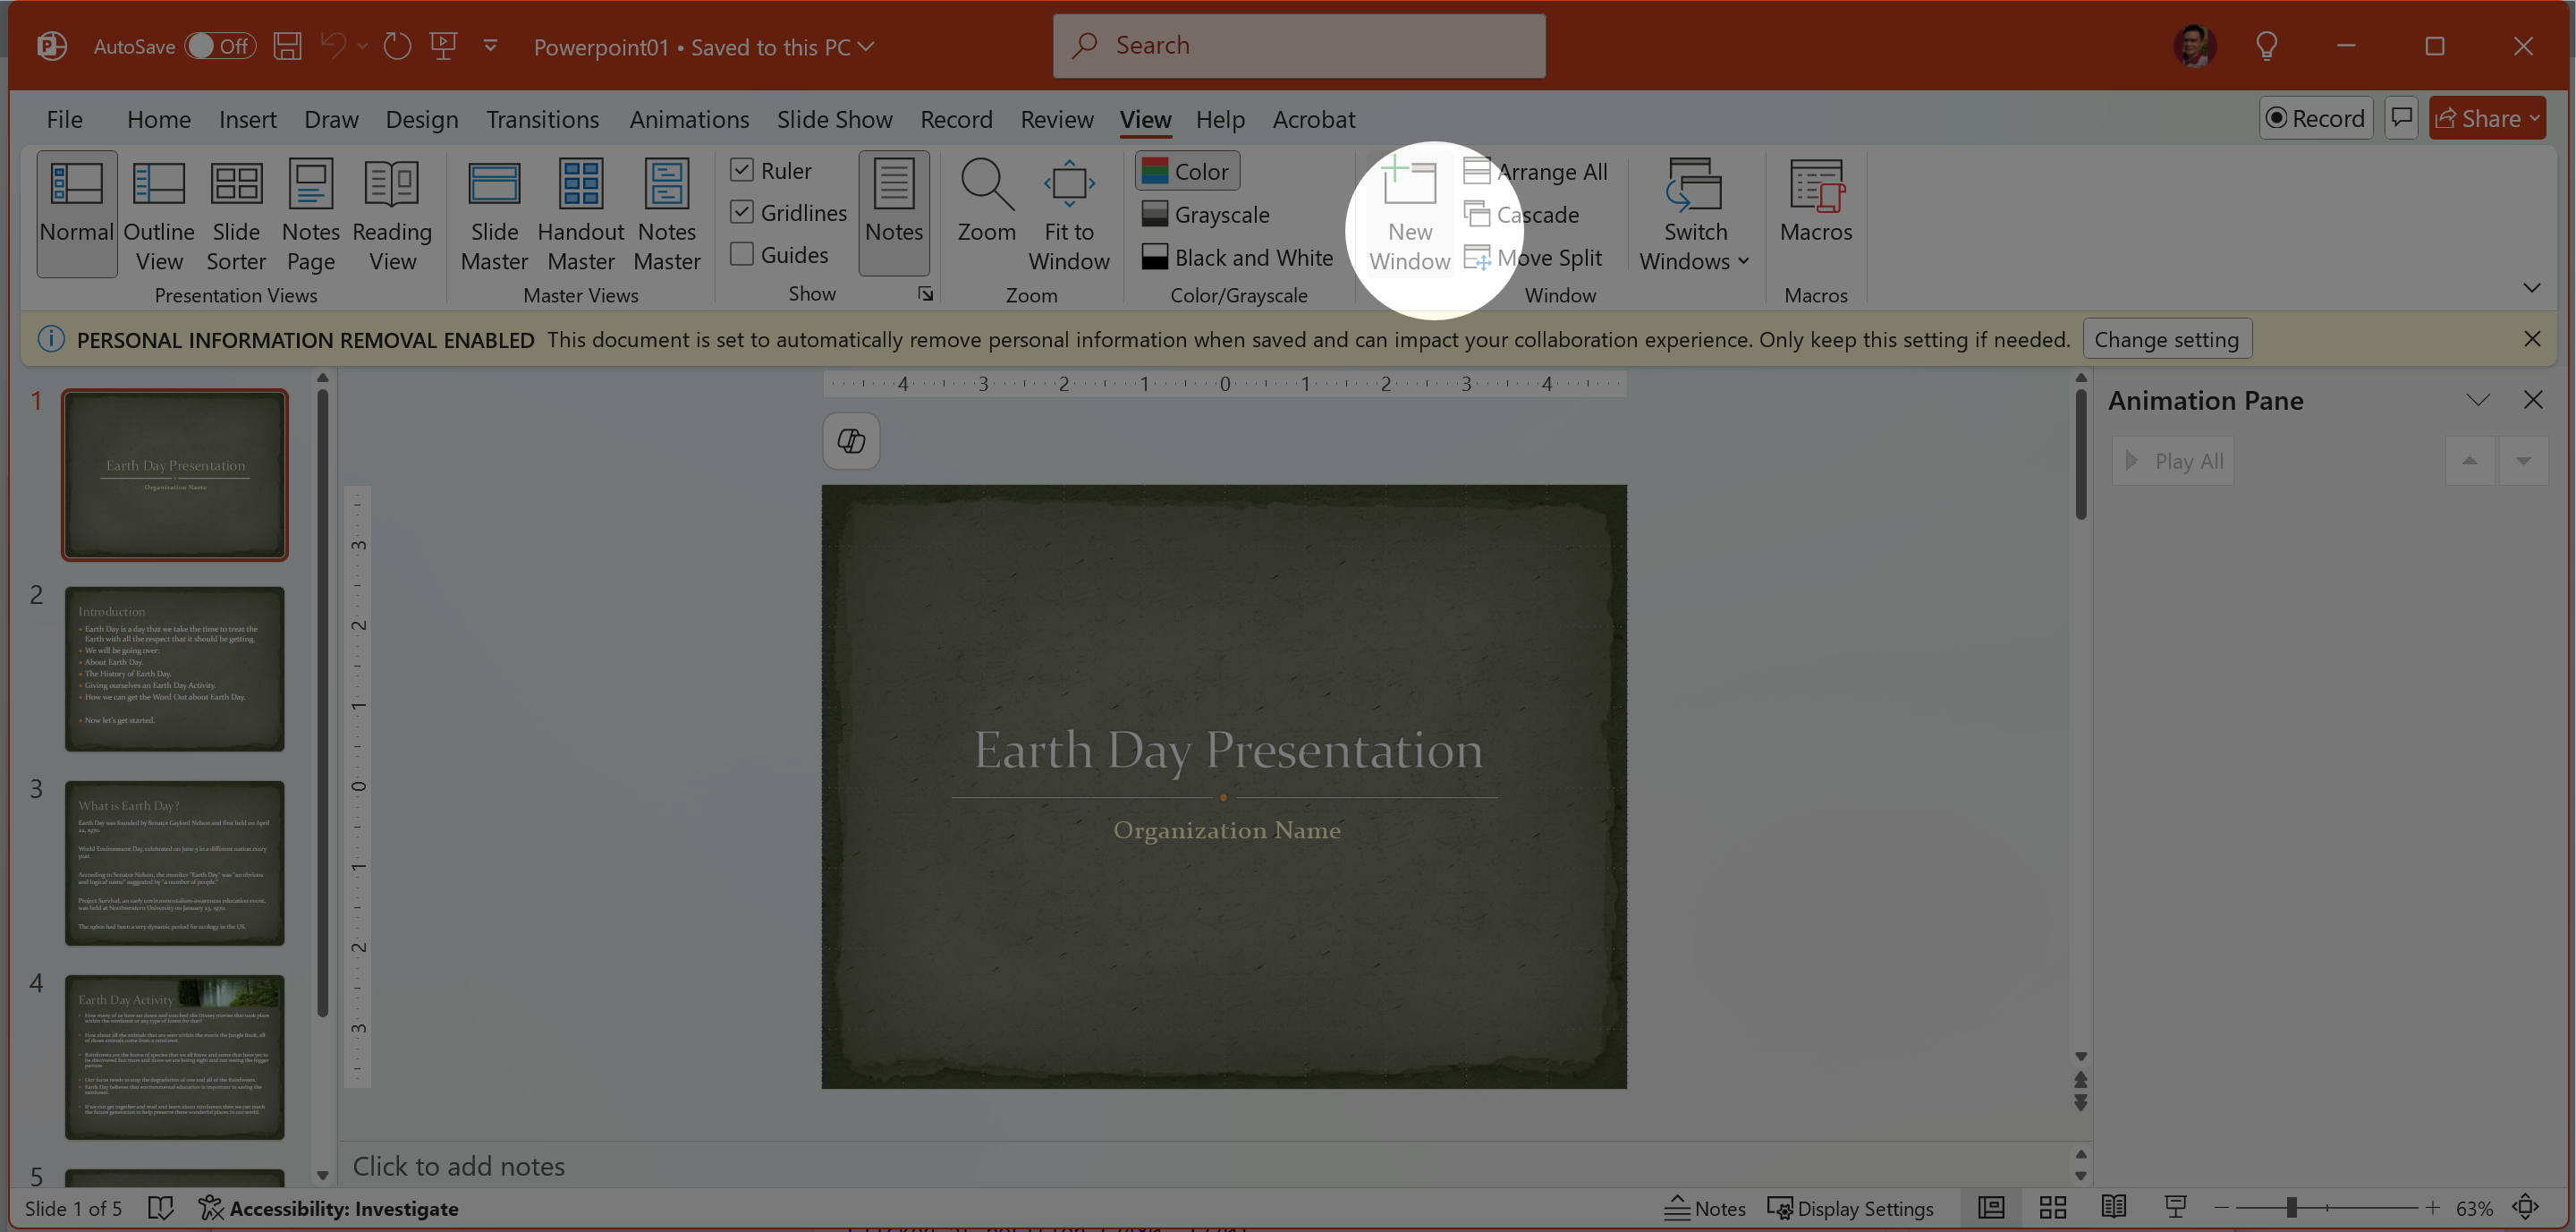Open a New Window
Image resolution: width=2576 pixels, height=1232 pixels.
pyautogui.click(x=1409, y=214)
